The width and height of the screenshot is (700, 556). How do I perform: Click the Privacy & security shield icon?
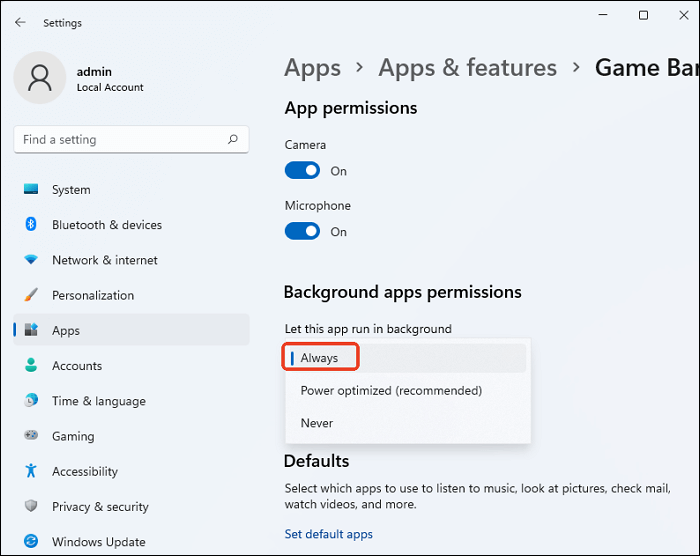(31, 507)
